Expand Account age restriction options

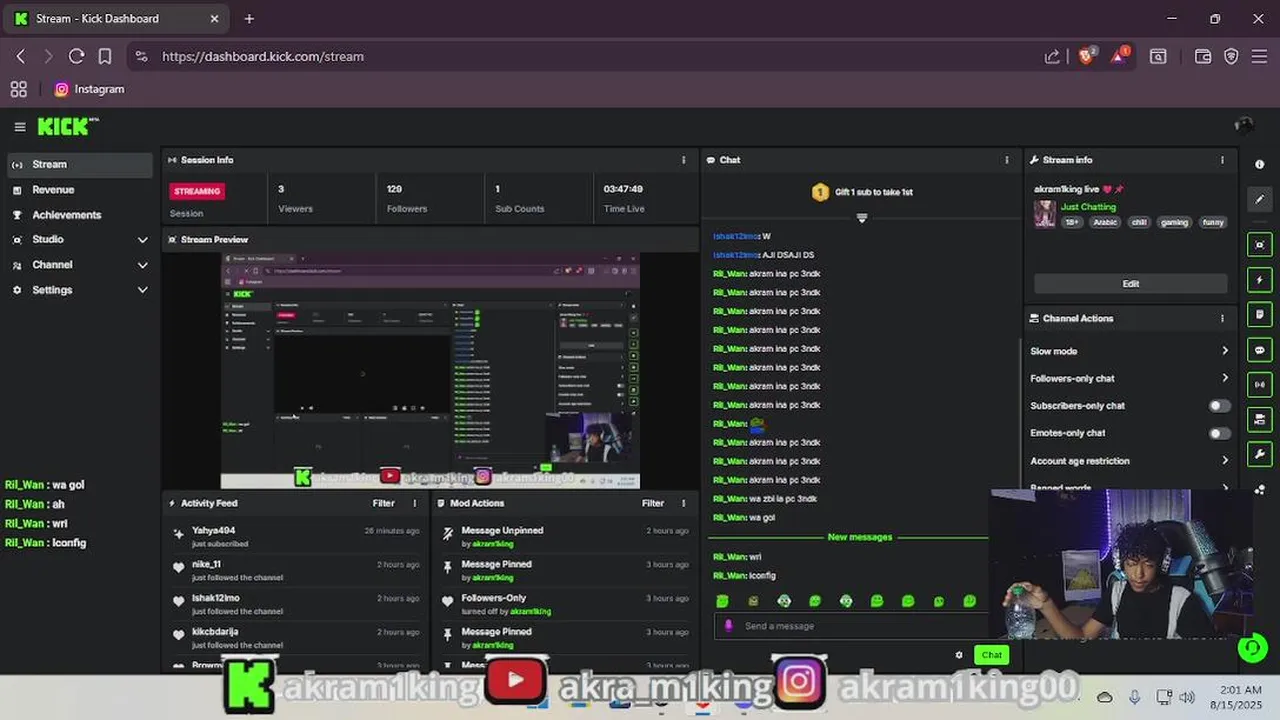(x=1225, y=461)
